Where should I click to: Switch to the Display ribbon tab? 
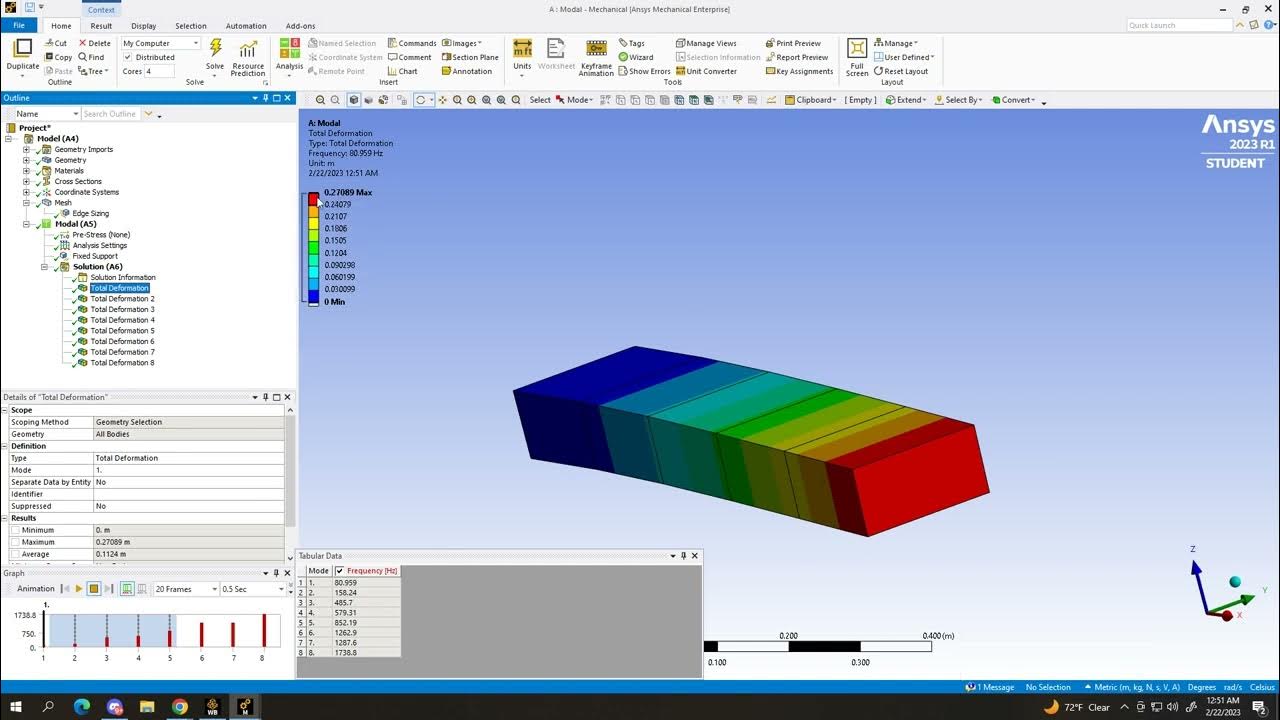pos(143,26)
